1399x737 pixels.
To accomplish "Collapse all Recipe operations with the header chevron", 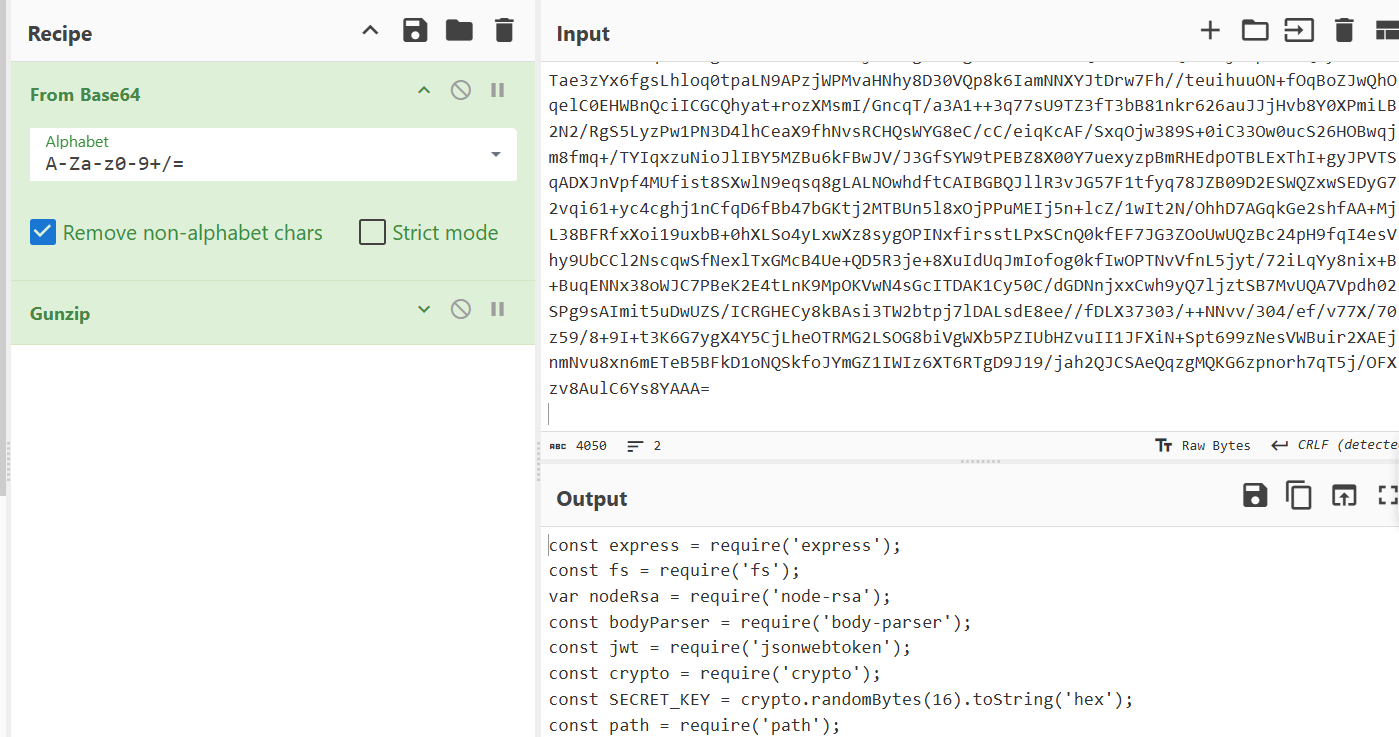I will [370, 31].
